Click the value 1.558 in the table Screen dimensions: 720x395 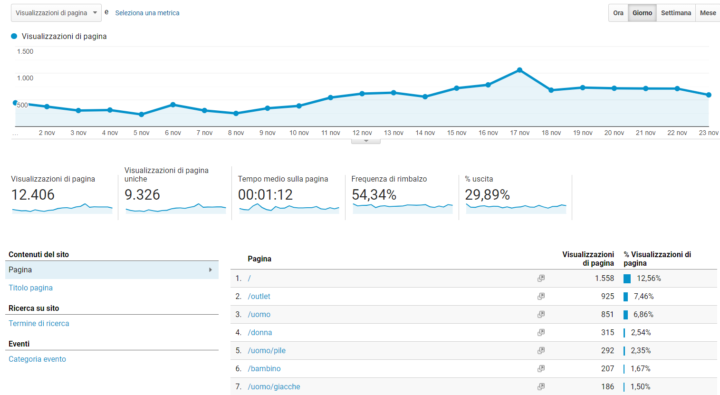[604, 278]
